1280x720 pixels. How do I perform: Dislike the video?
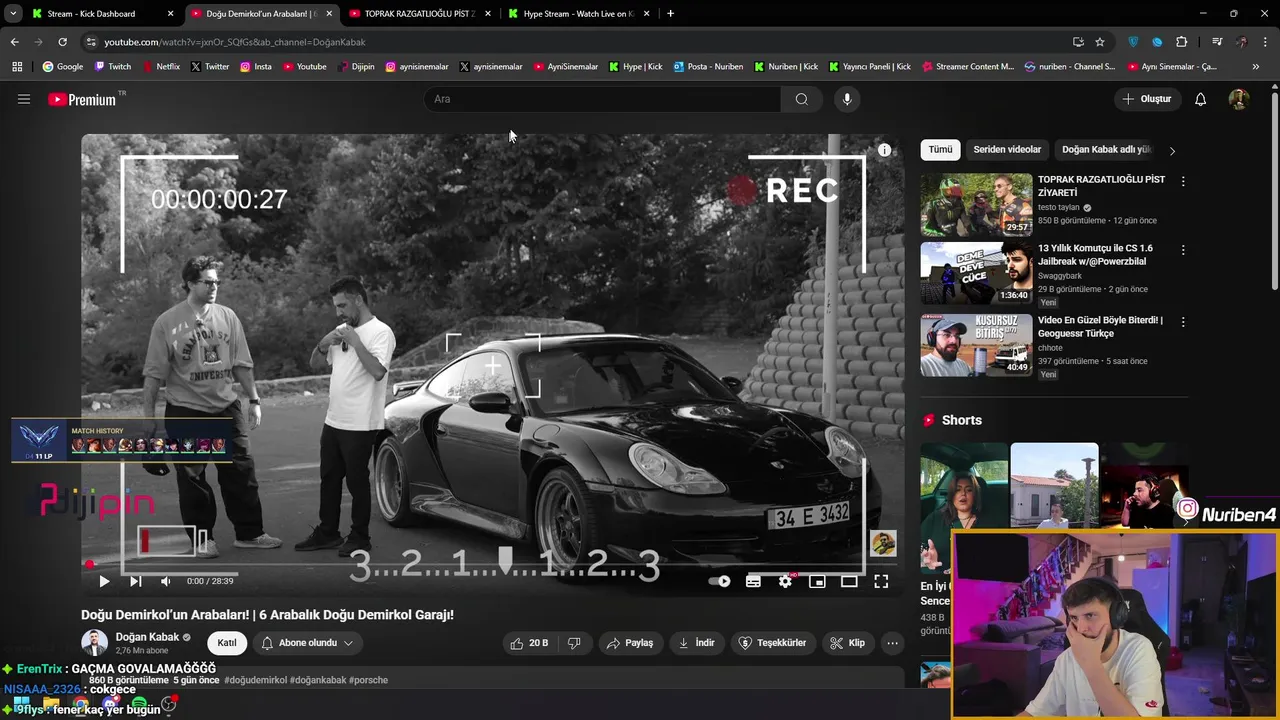click(x=574, y=643)
